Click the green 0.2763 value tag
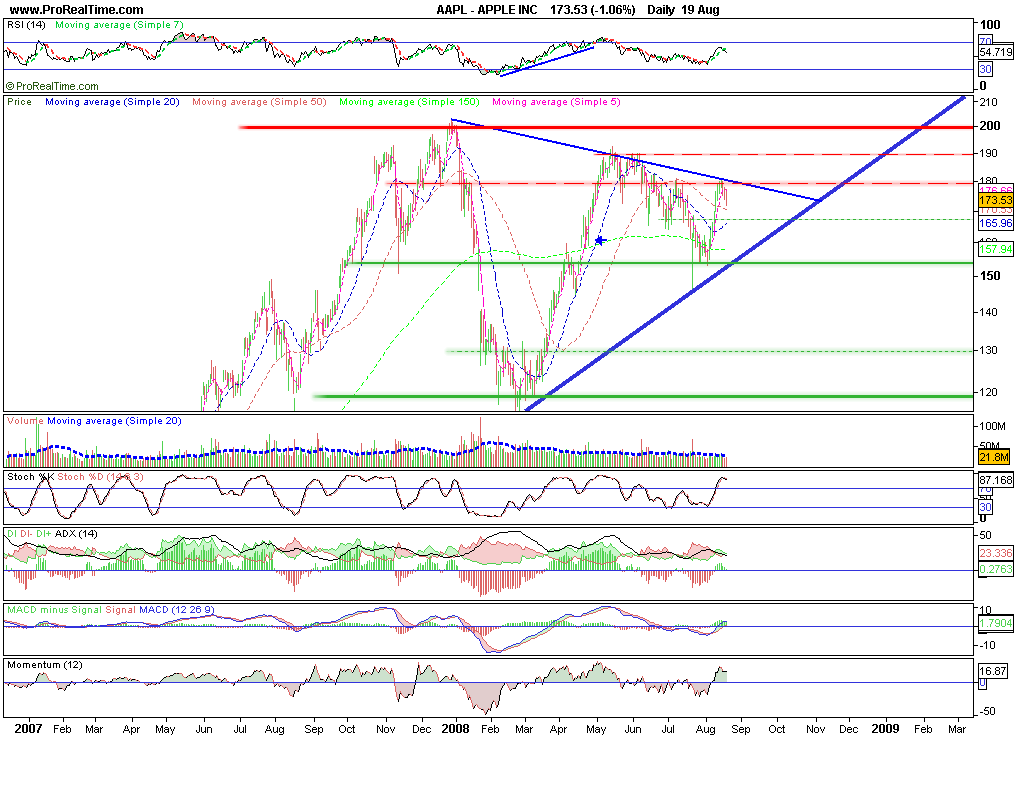1024x800 pixels. pos(997,569)
